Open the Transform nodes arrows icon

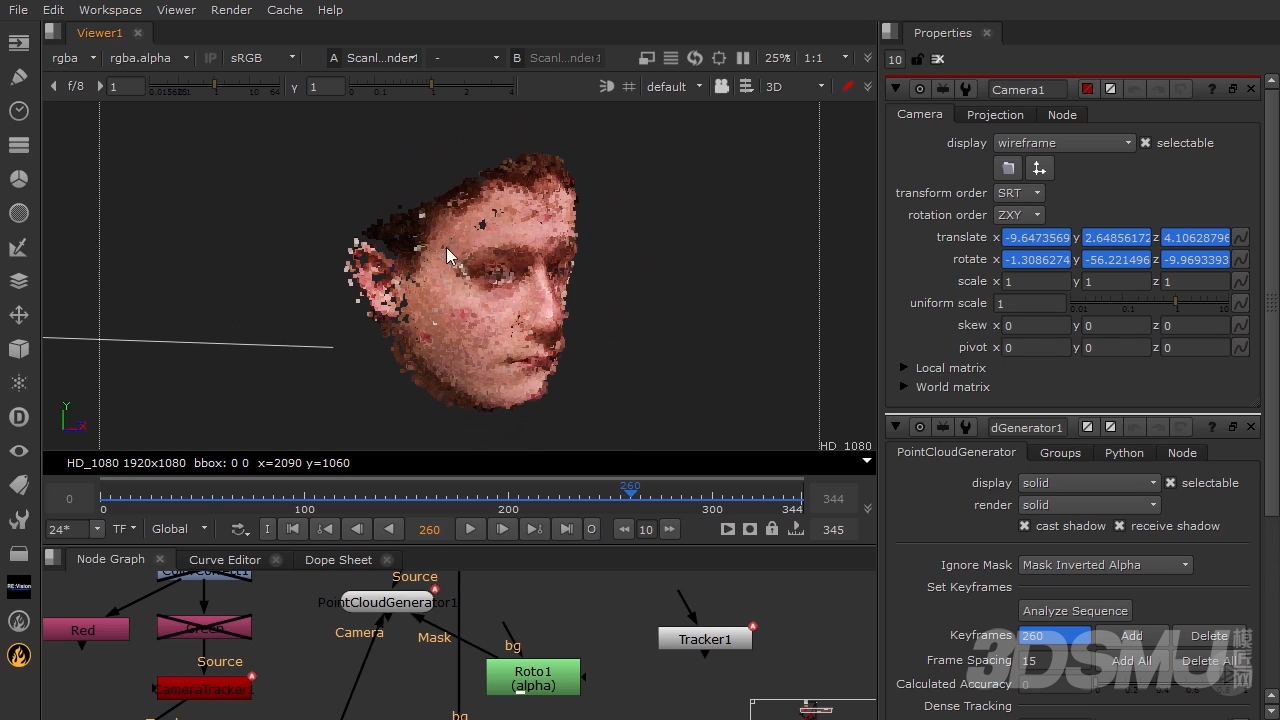[x=19, y=315]
